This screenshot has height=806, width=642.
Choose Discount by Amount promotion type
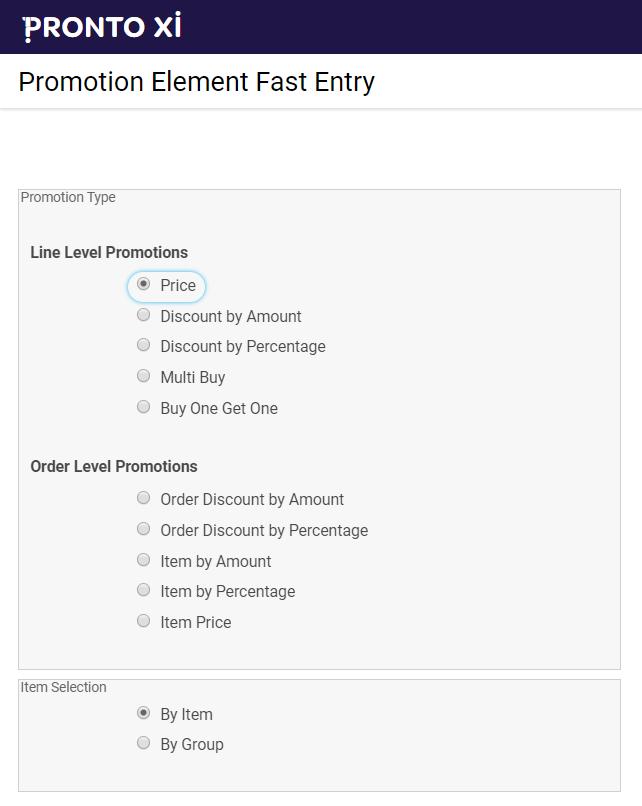143,315
